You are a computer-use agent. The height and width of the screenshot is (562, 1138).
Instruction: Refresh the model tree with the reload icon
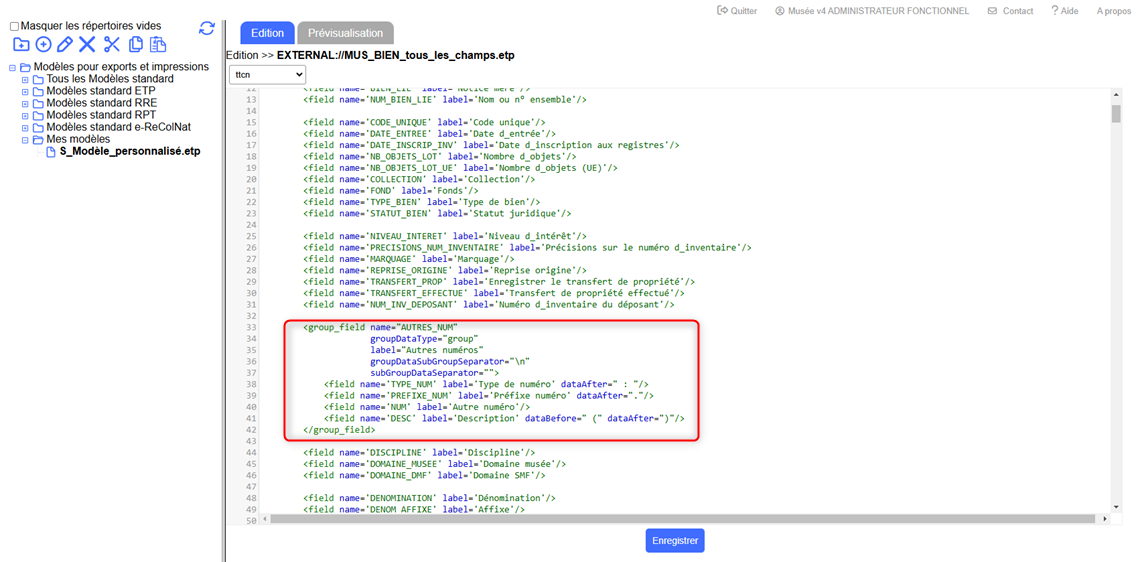(x=207, y=29)
